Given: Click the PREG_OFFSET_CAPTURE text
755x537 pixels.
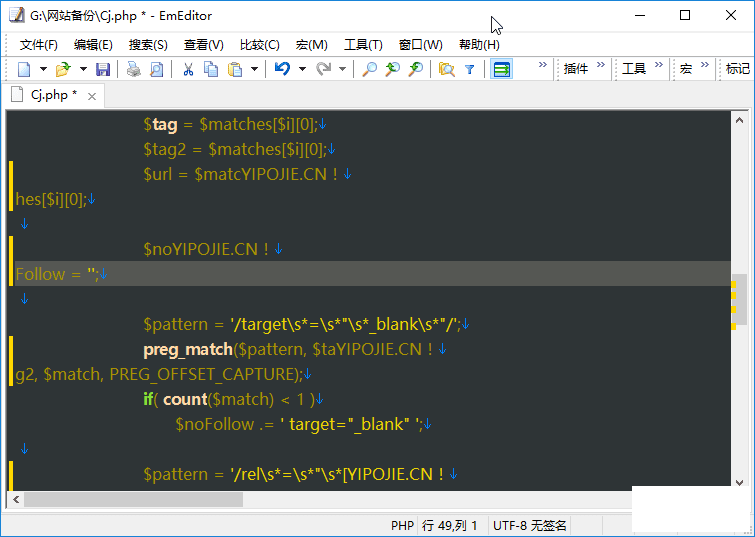Looking at the screenshot, I should click(202, 375).
